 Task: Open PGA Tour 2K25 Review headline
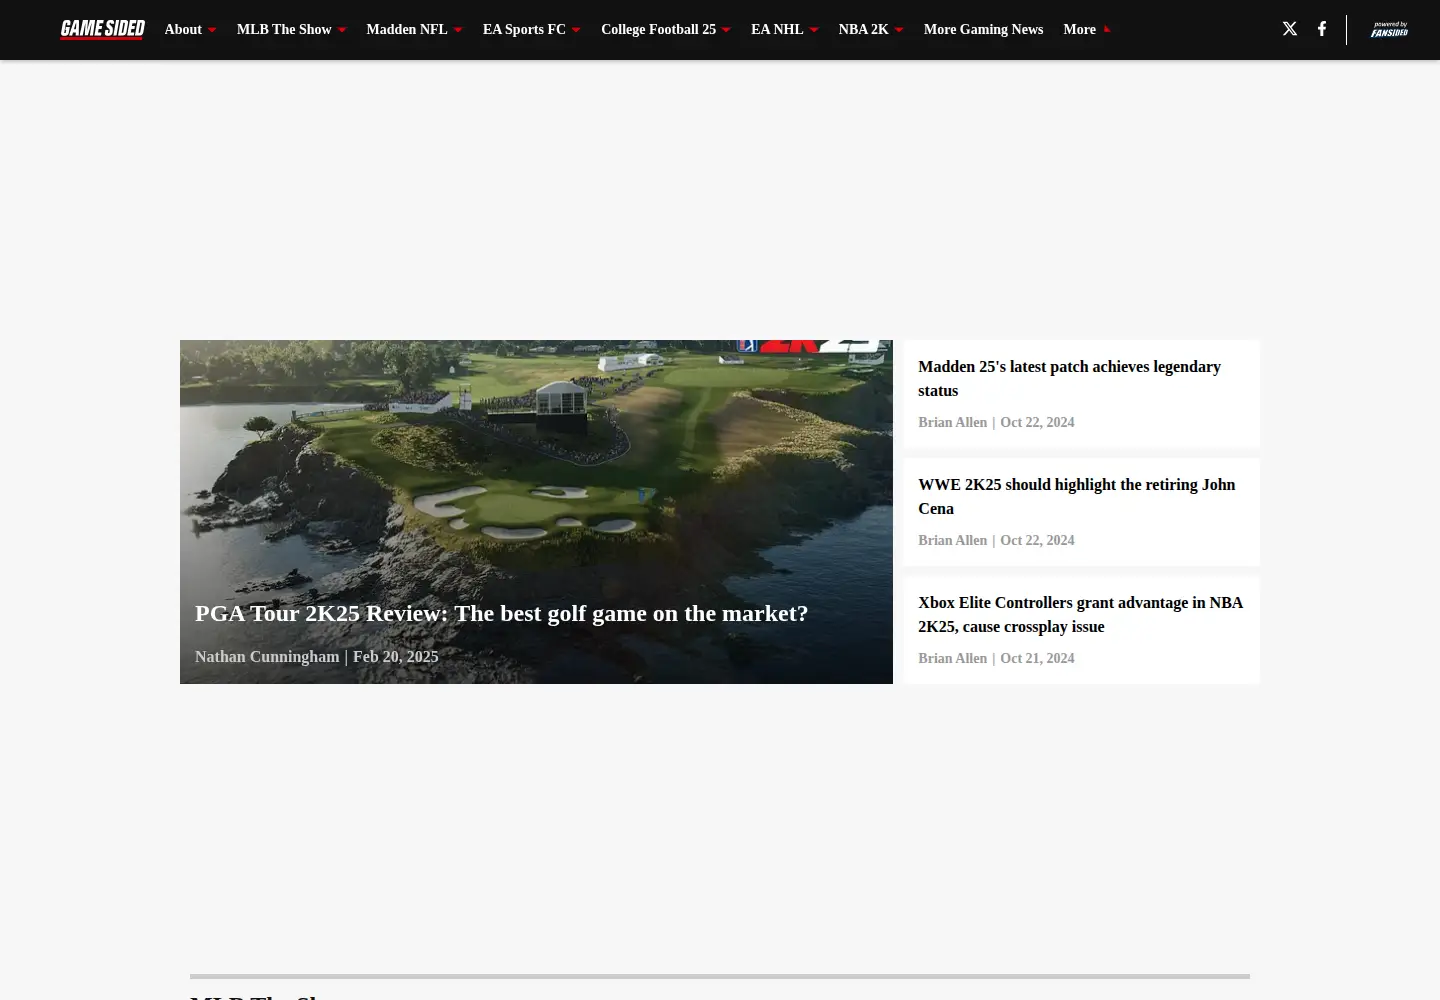click(x=501, y=613)
